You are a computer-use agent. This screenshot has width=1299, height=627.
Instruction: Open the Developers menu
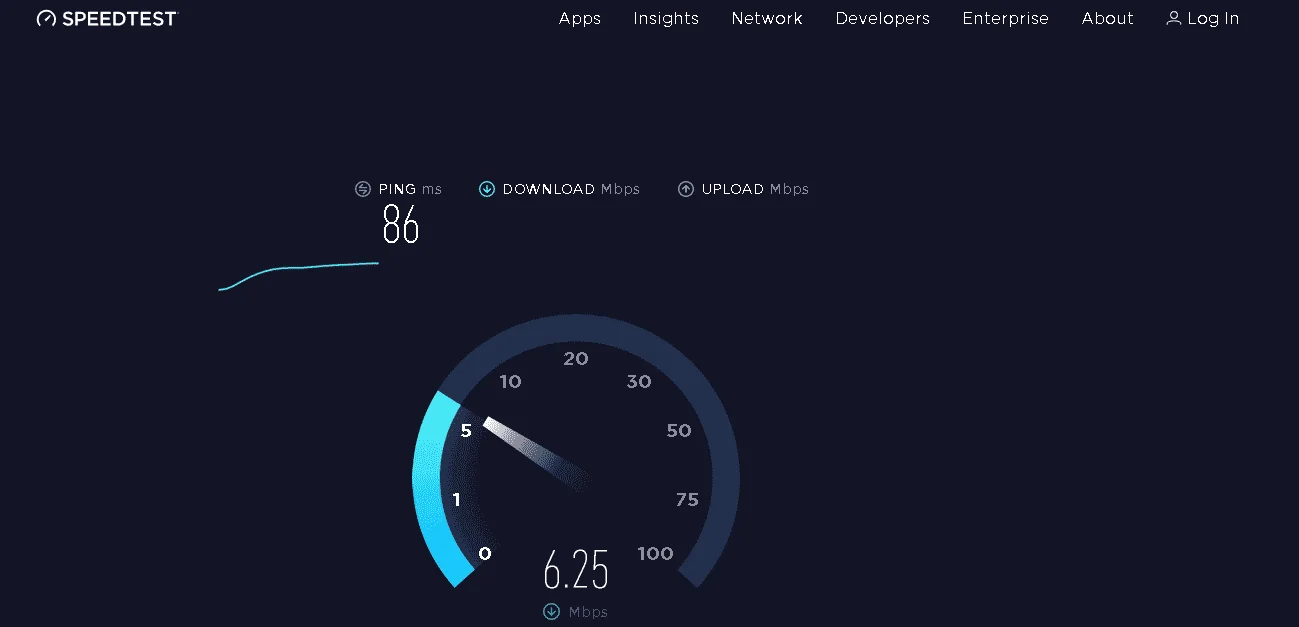pyautogui.click(x=883, y=18)
